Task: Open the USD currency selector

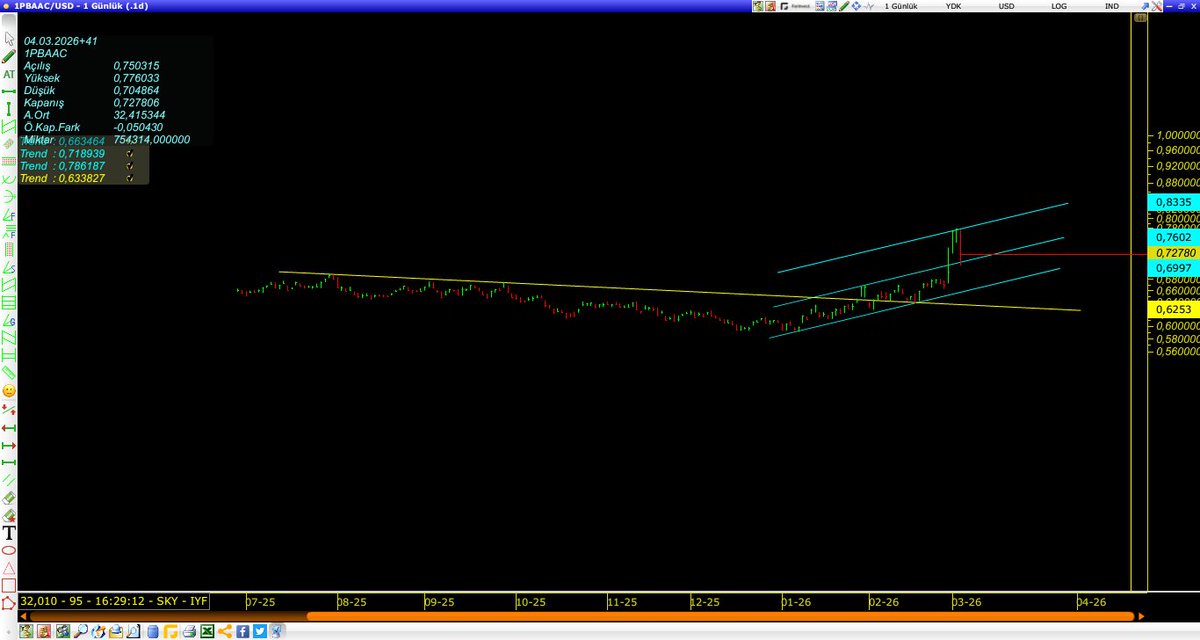Action: (1007, 6)
